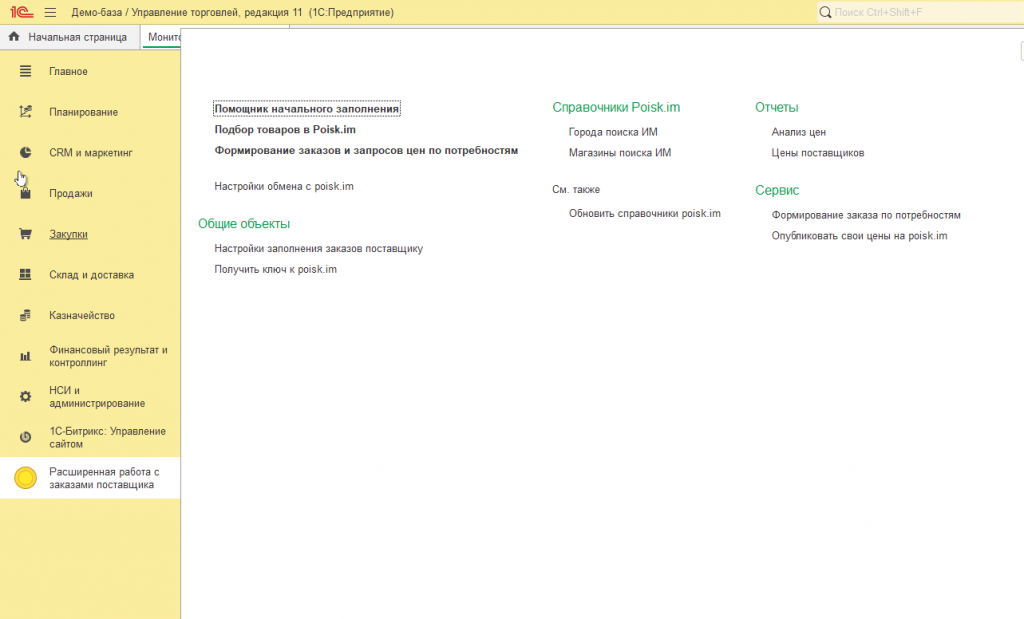Click the Планирование chart icon
This screenshot has width=1024, height=619.
click(25, 112)
